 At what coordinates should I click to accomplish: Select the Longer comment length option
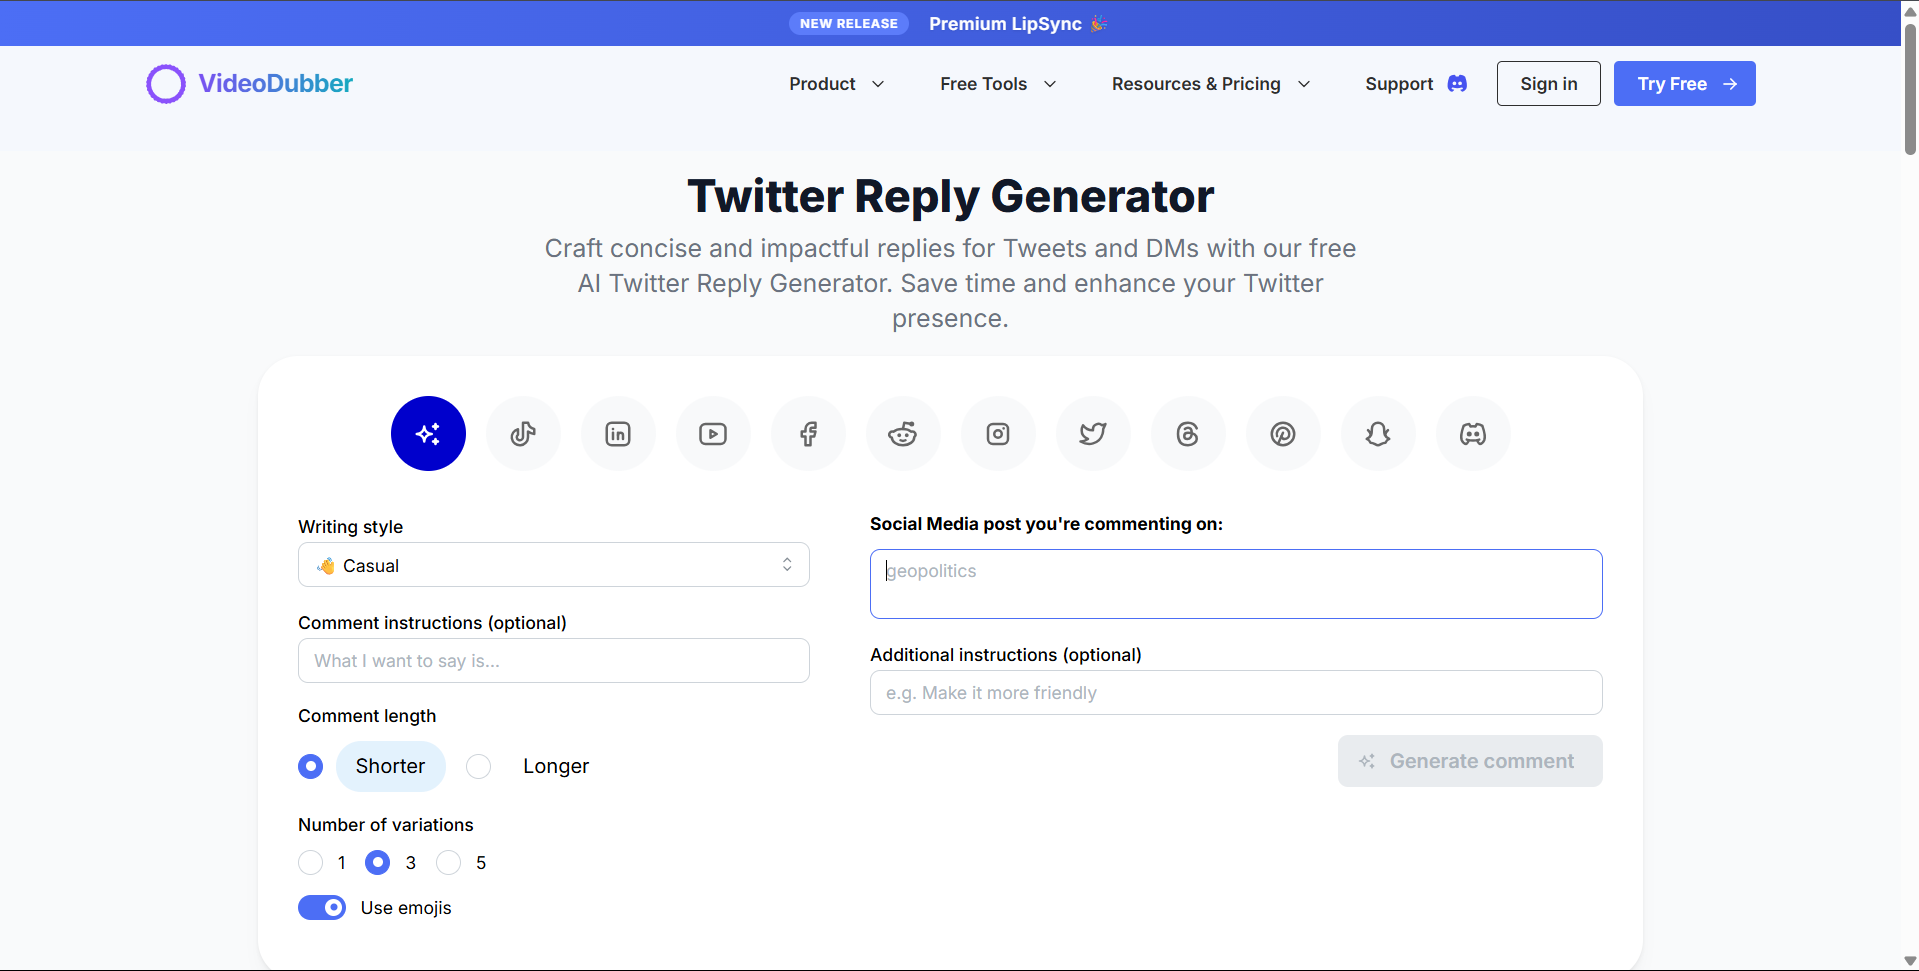[478, 766]
